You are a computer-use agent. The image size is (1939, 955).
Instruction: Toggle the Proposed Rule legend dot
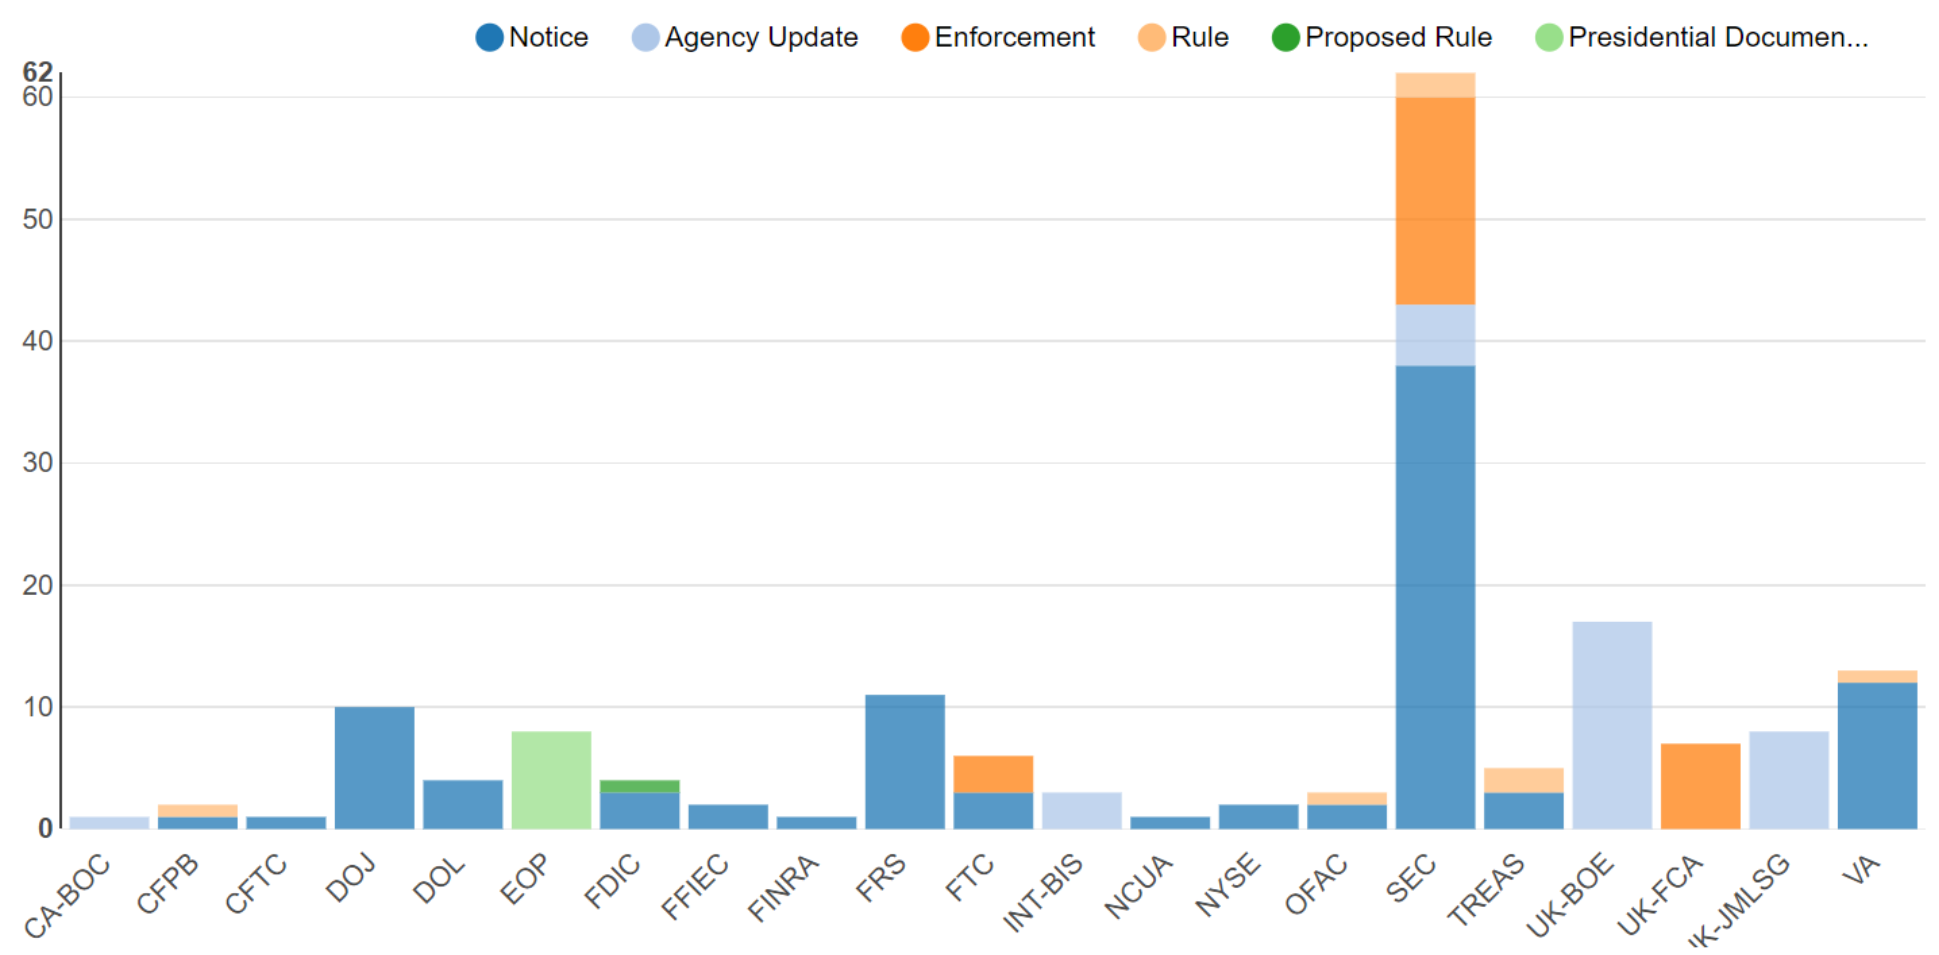1286,38
